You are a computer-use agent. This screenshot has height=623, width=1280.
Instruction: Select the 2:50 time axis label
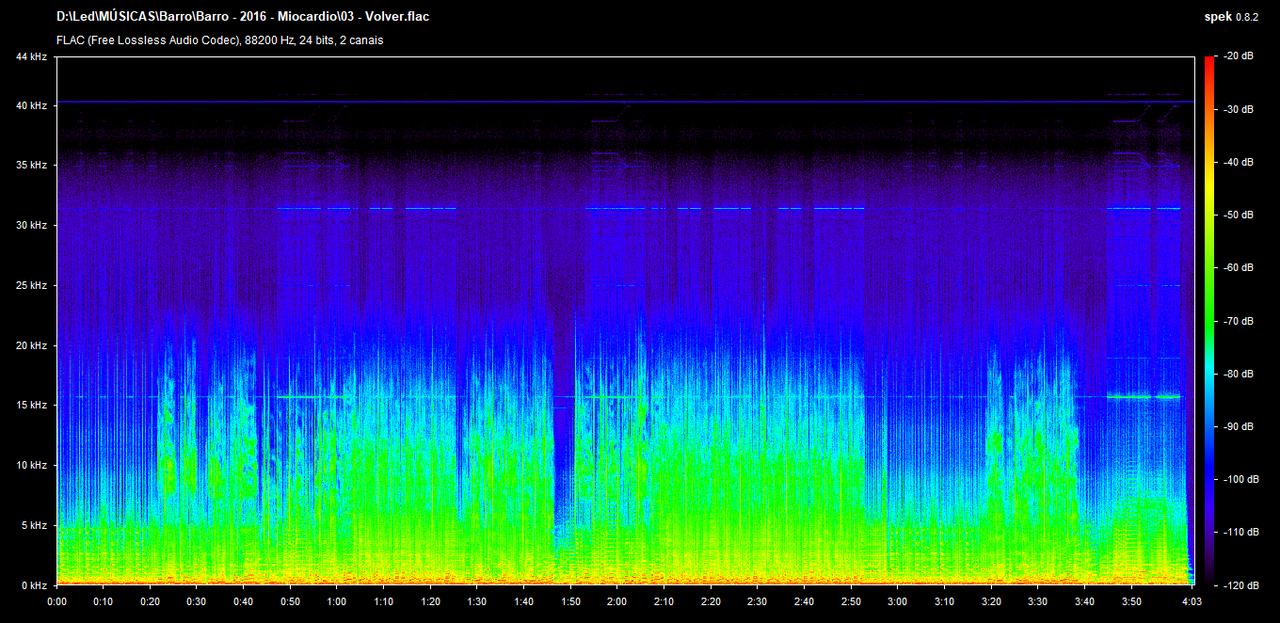pos(851,602)
